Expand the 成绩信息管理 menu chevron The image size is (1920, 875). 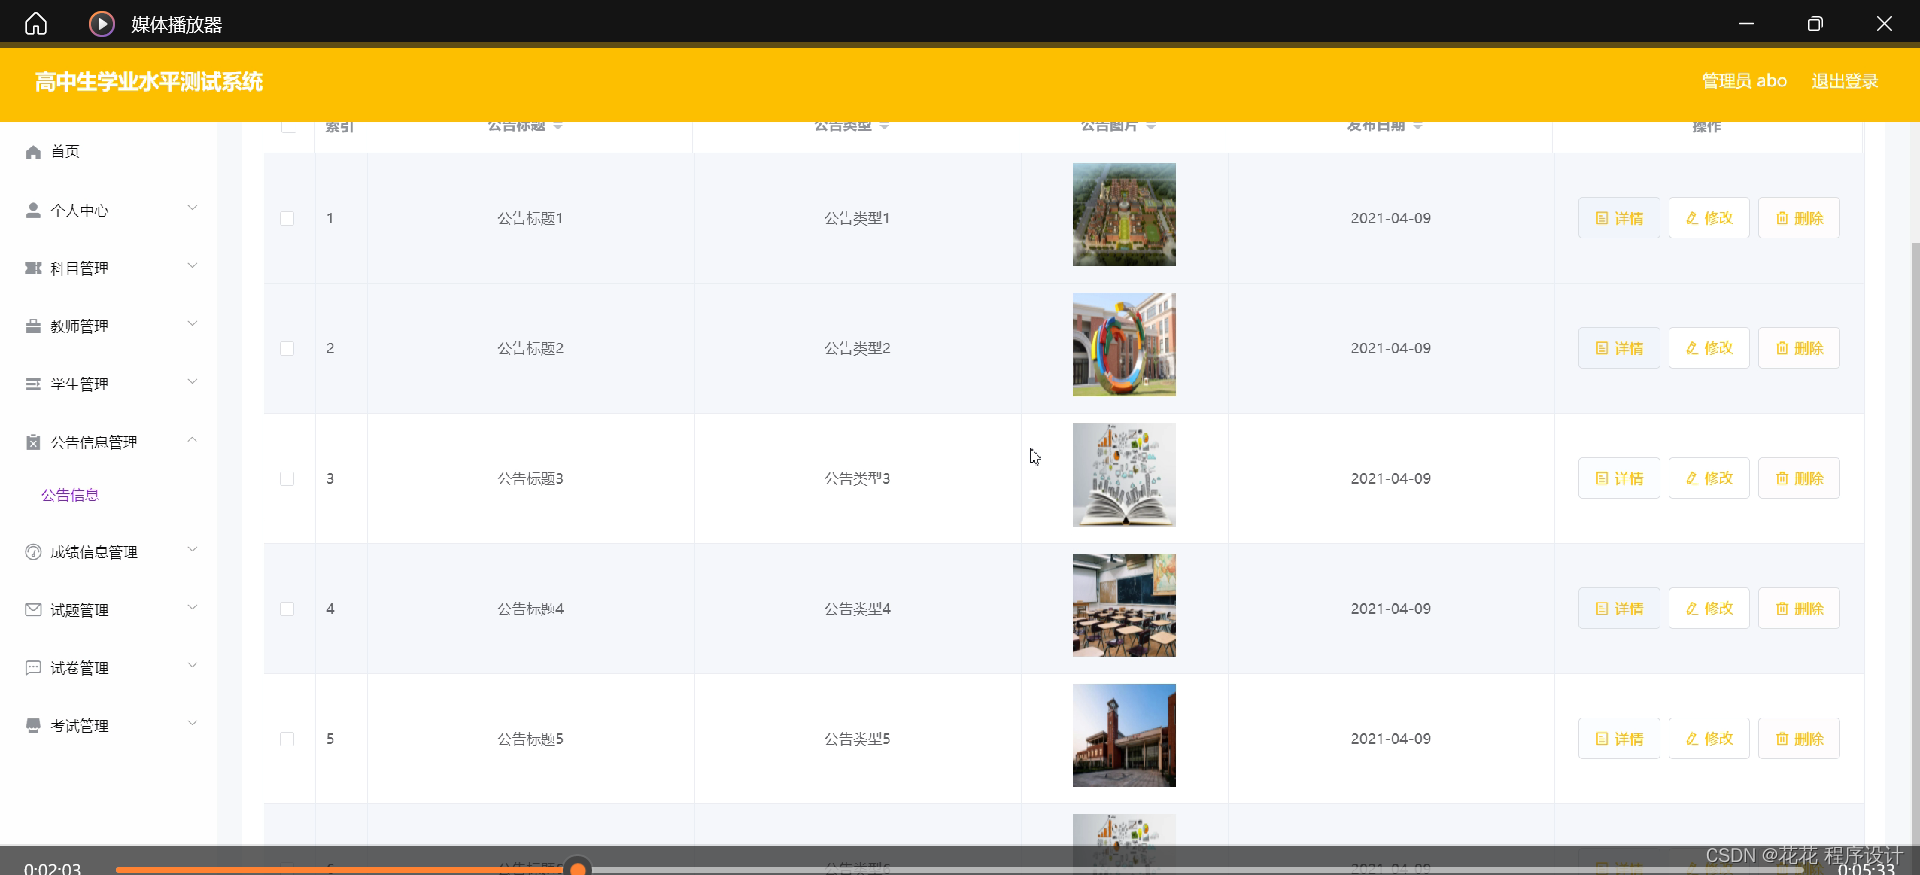point(192,550)
